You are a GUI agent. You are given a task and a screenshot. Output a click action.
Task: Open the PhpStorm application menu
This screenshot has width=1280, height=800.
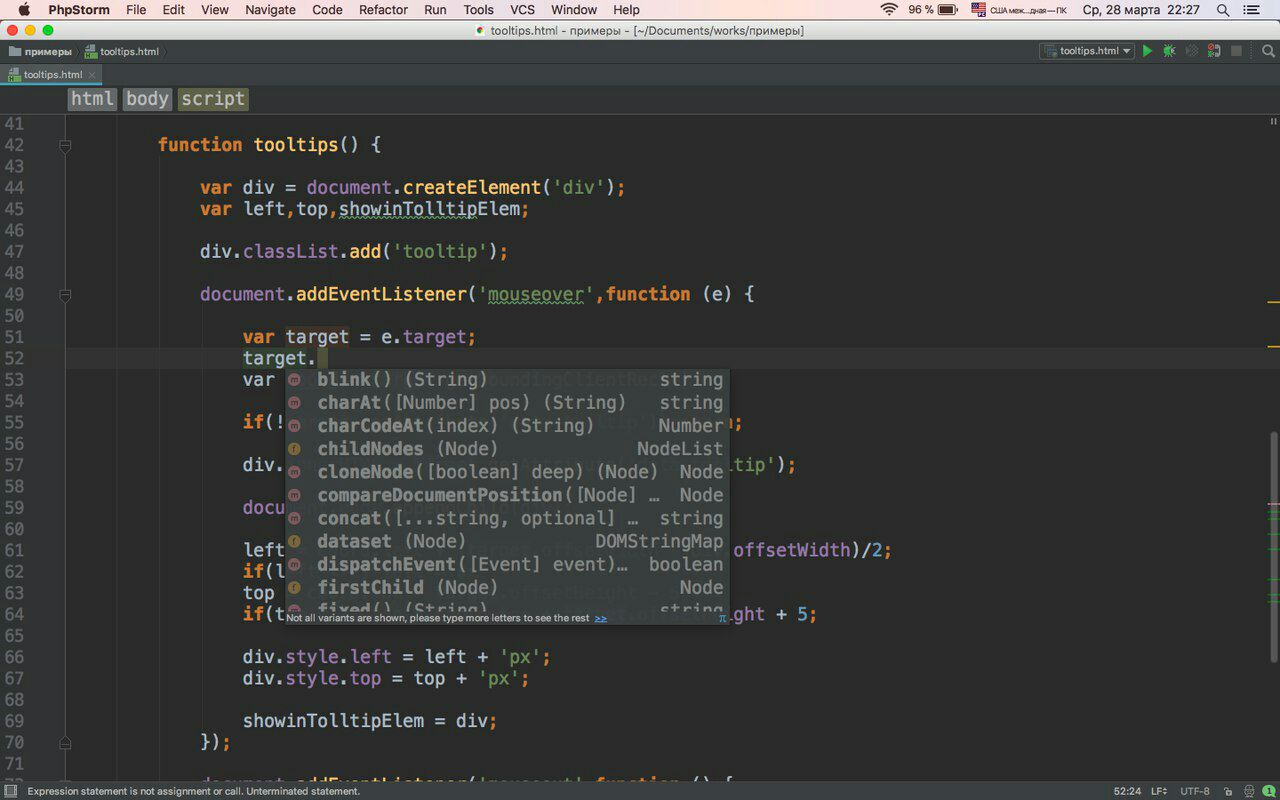coord(79,10)
